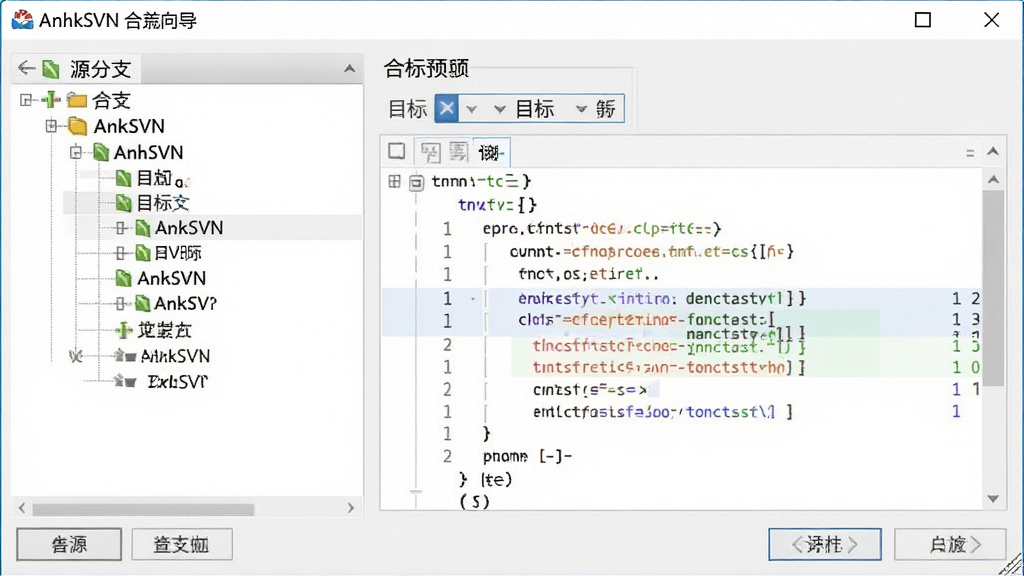Click the second icon in the code toolbar

point(430,152)
